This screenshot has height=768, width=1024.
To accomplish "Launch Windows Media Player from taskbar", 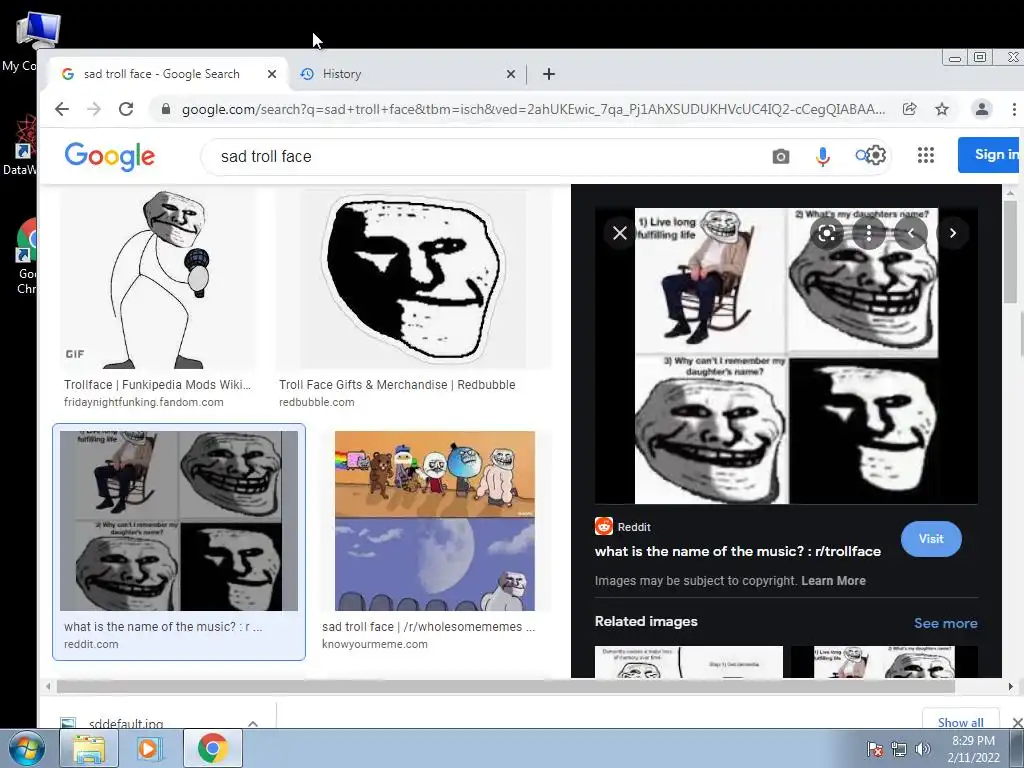I will pyautogui.click(x=150, y=748).
